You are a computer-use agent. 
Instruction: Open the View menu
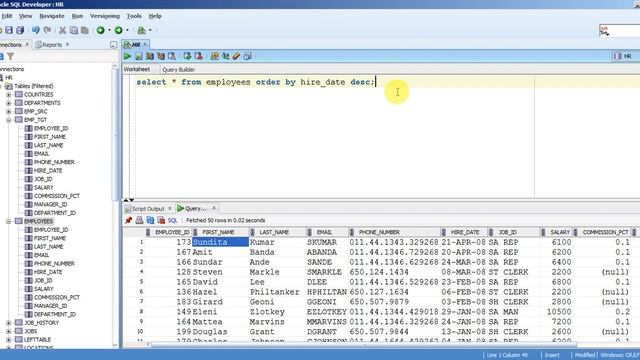coord(25,16)
